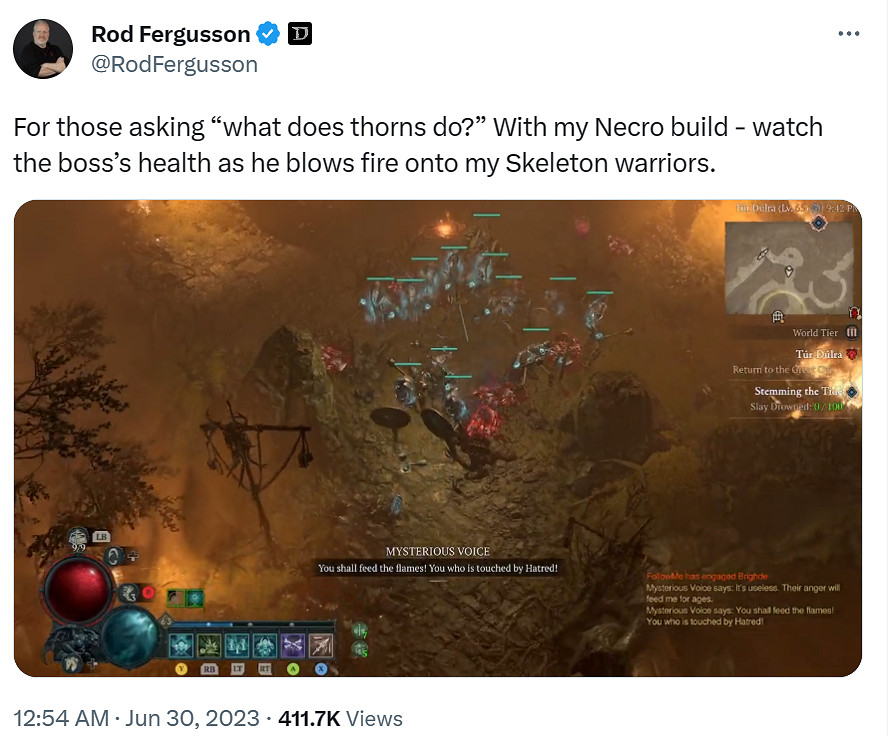Click the first skill icon above Y
888x736 pixels.
[x=181, y=645]
